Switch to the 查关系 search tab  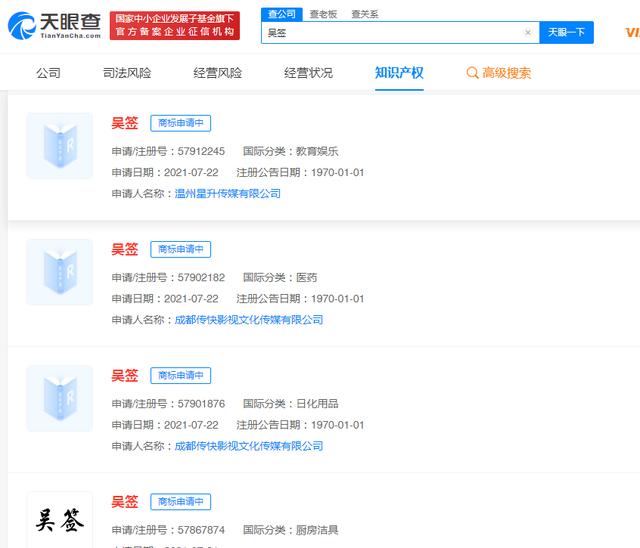pyautogui.click(x=365, y=14)
